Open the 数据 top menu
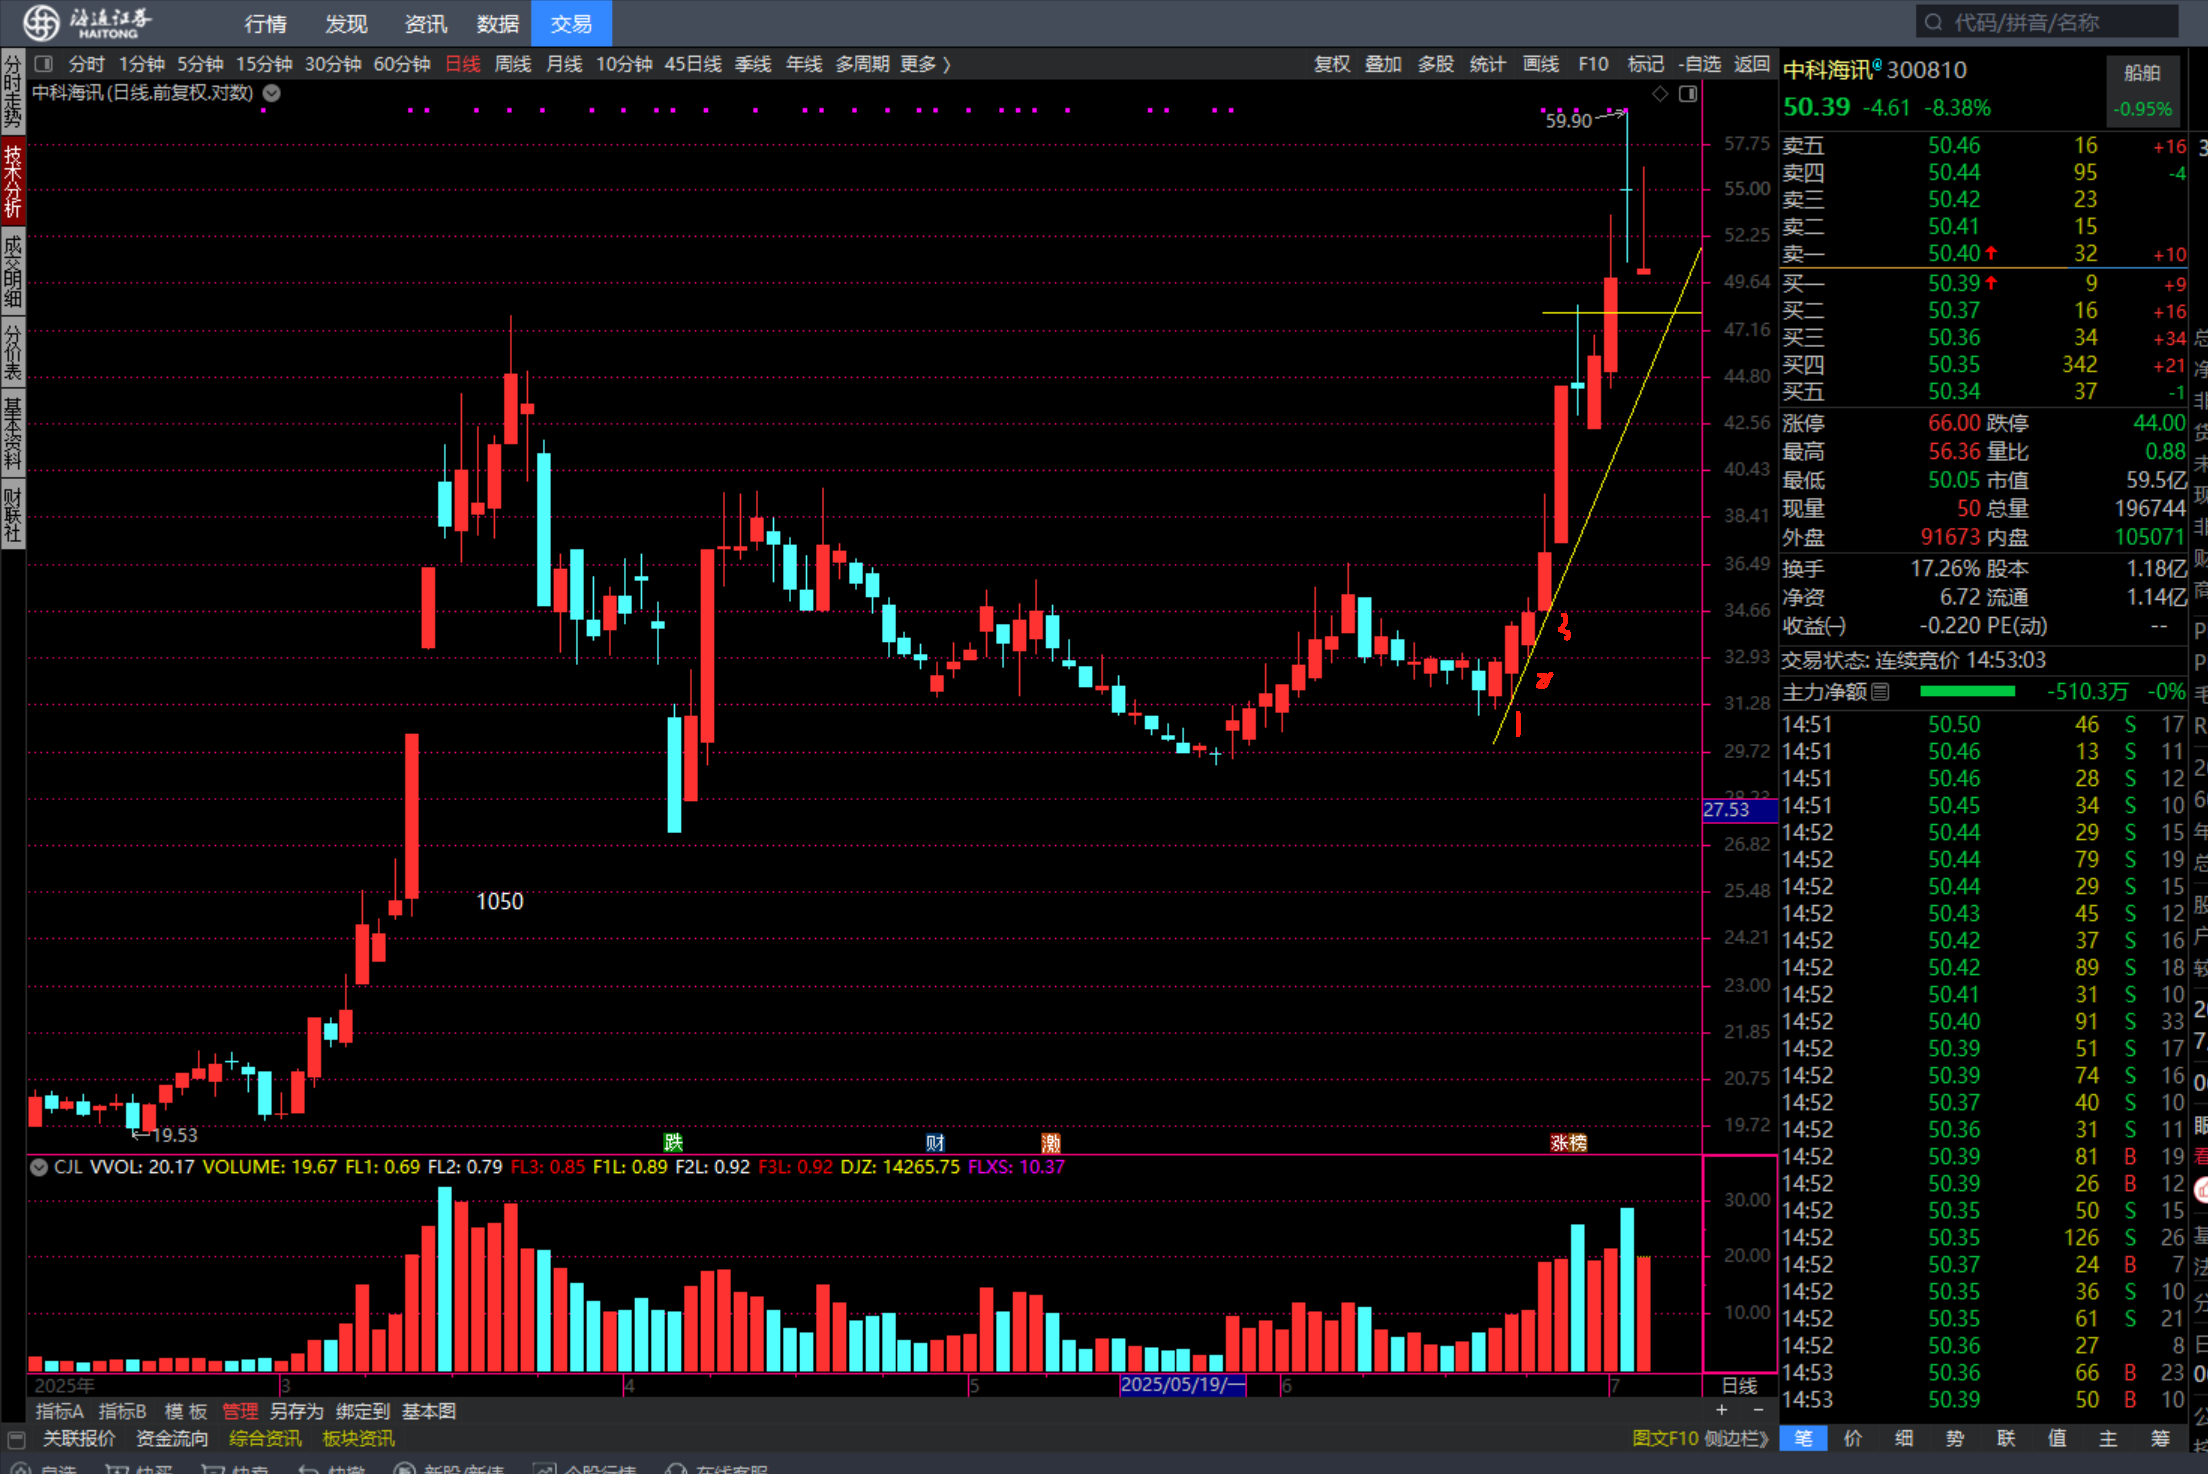The width and height of the screenshot is (2208, 1474). 498,23
